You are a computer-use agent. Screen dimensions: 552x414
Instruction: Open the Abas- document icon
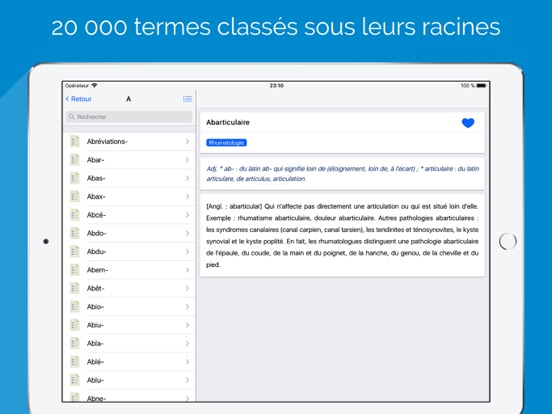click(x=75, y=178)
